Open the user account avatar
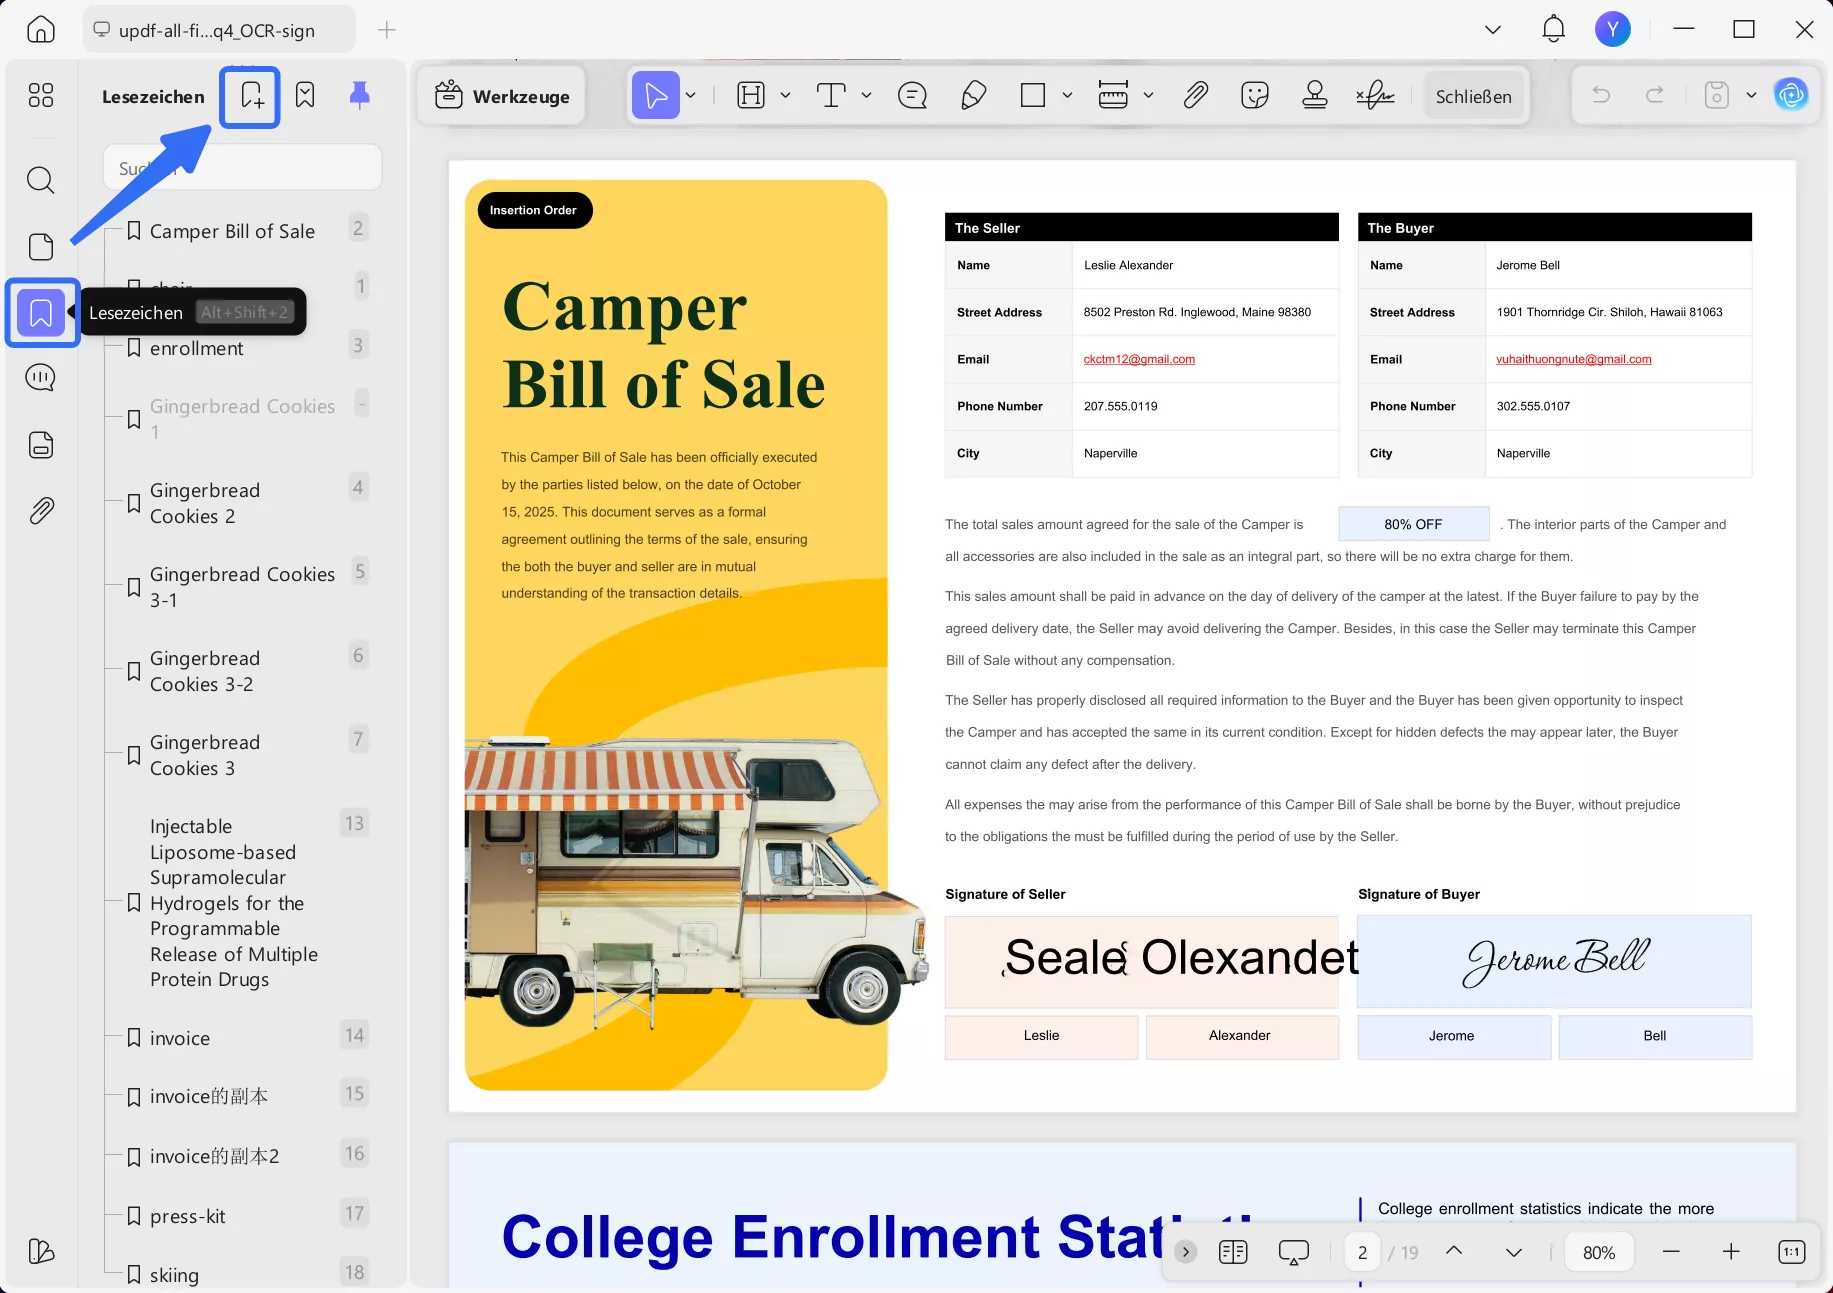The height and width of the screenshot is (1293, 1833). (1613, 29)
